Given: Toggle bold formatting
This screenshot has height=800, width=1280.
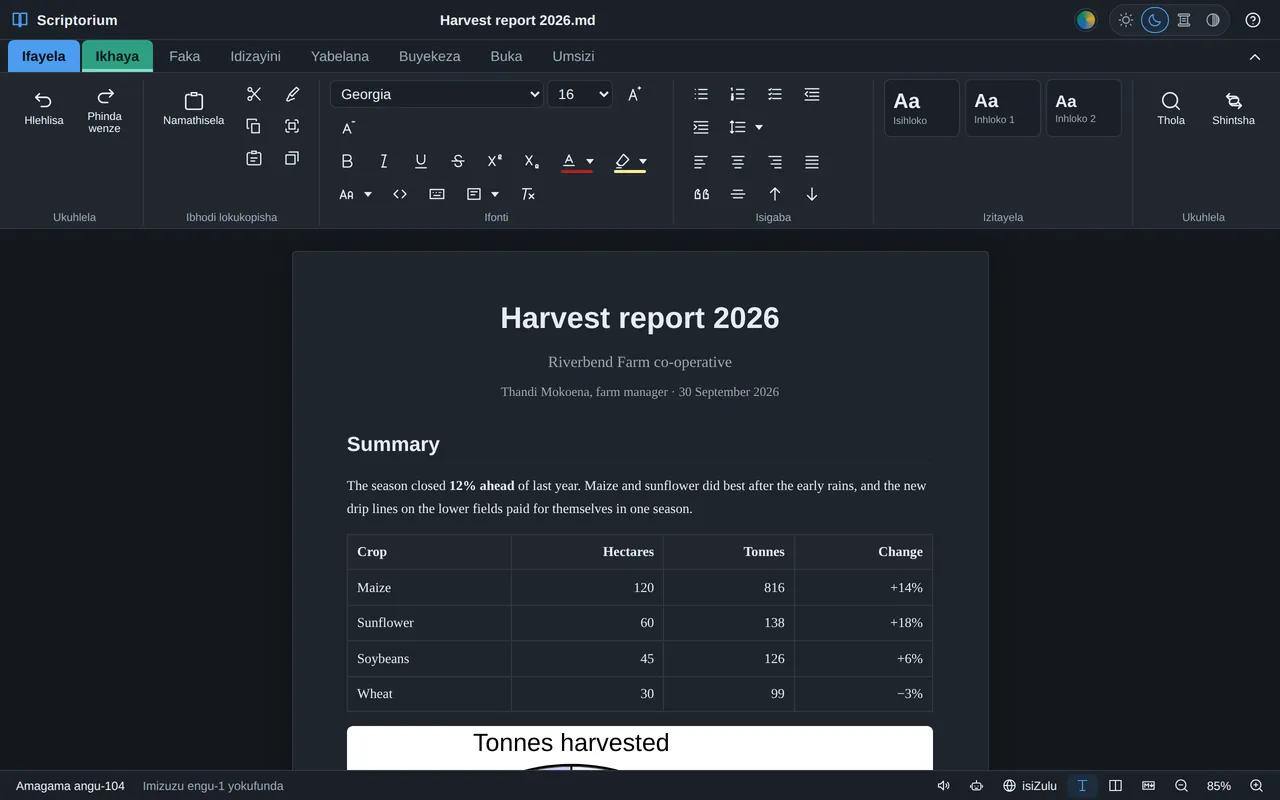Looking at the screenshot, I should (347, 161).
